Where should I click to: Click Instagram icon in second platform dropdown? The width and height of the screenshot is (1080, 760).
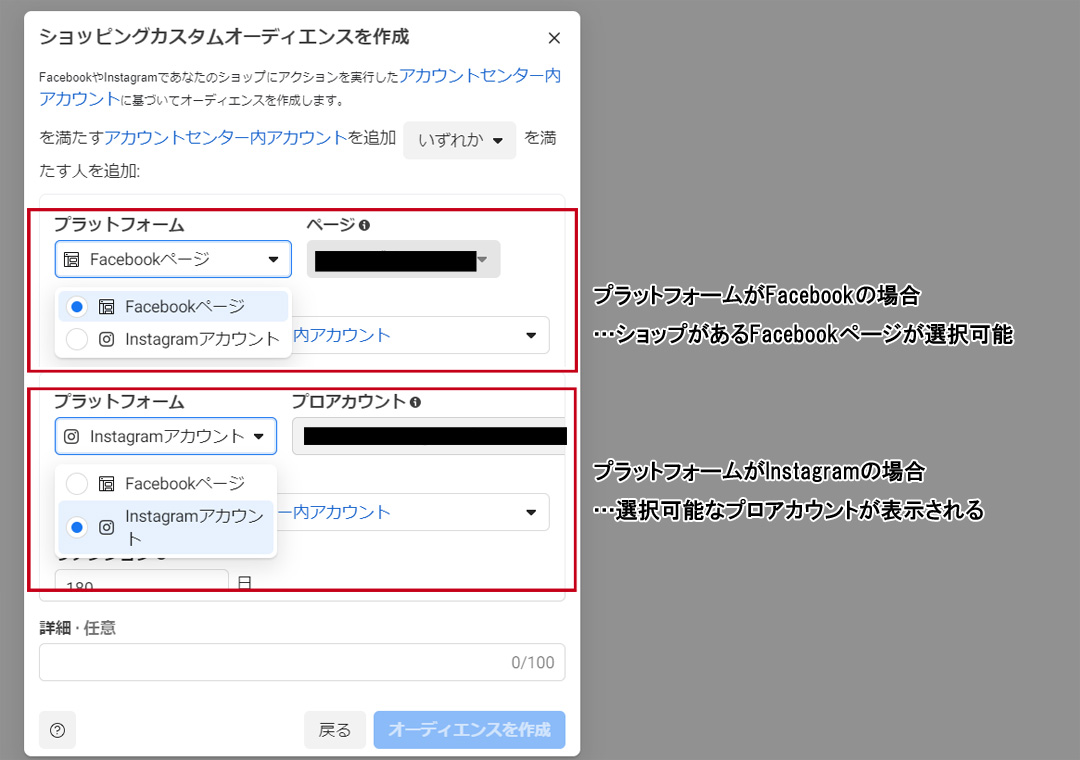pyautogui.click(x=71, y=436)
